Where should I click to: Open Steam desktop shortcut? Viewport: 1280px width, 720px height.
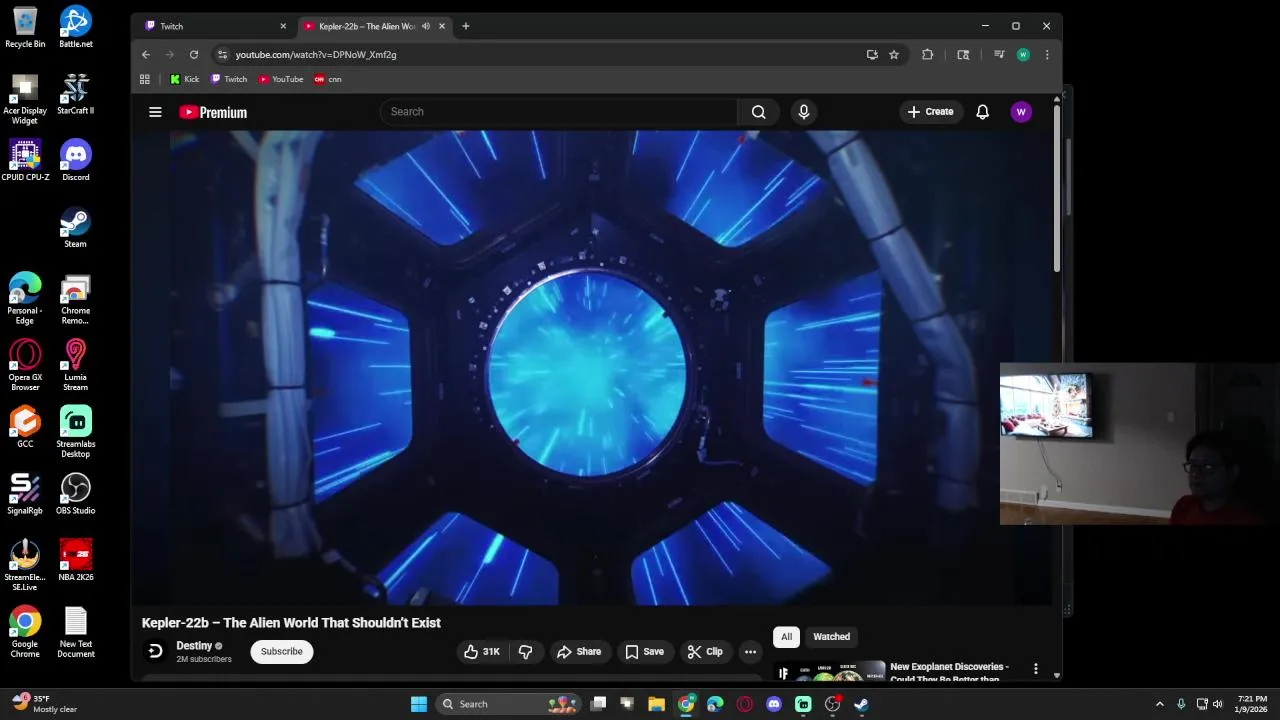[x=75, y=227]
